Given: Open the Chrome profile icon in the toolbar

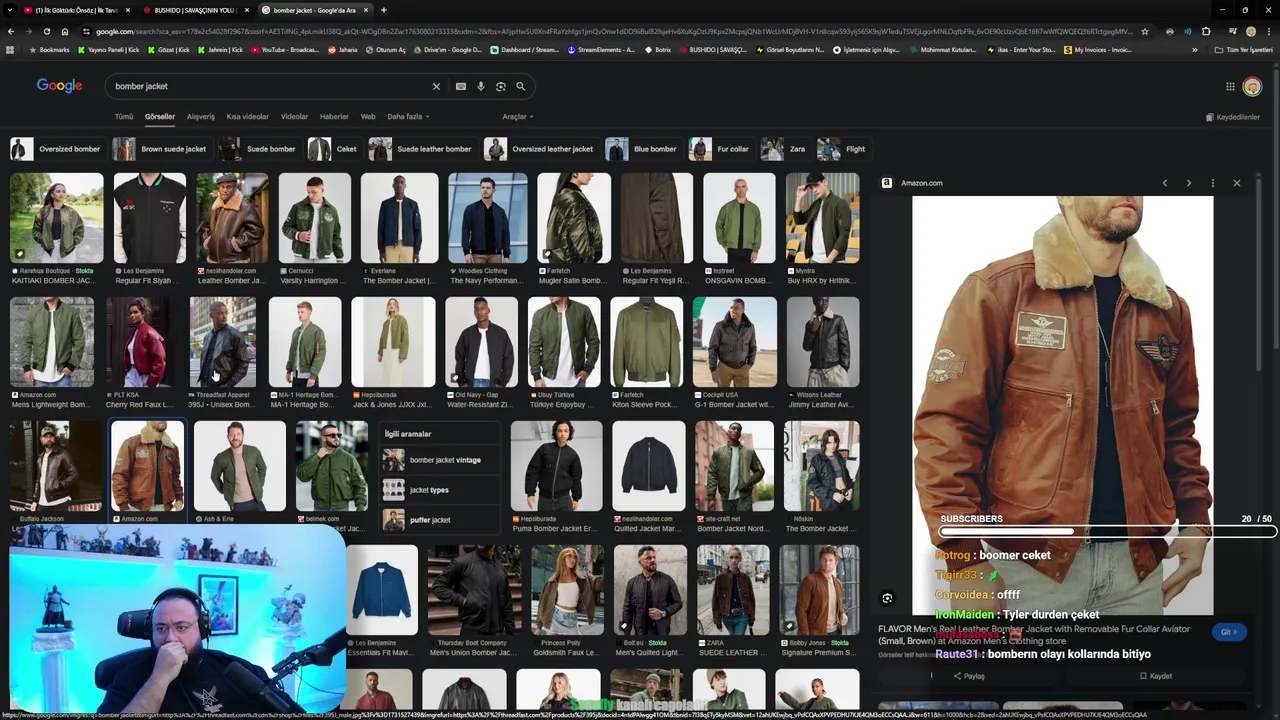Looking at the screenshot, I should coord(1251,31).
